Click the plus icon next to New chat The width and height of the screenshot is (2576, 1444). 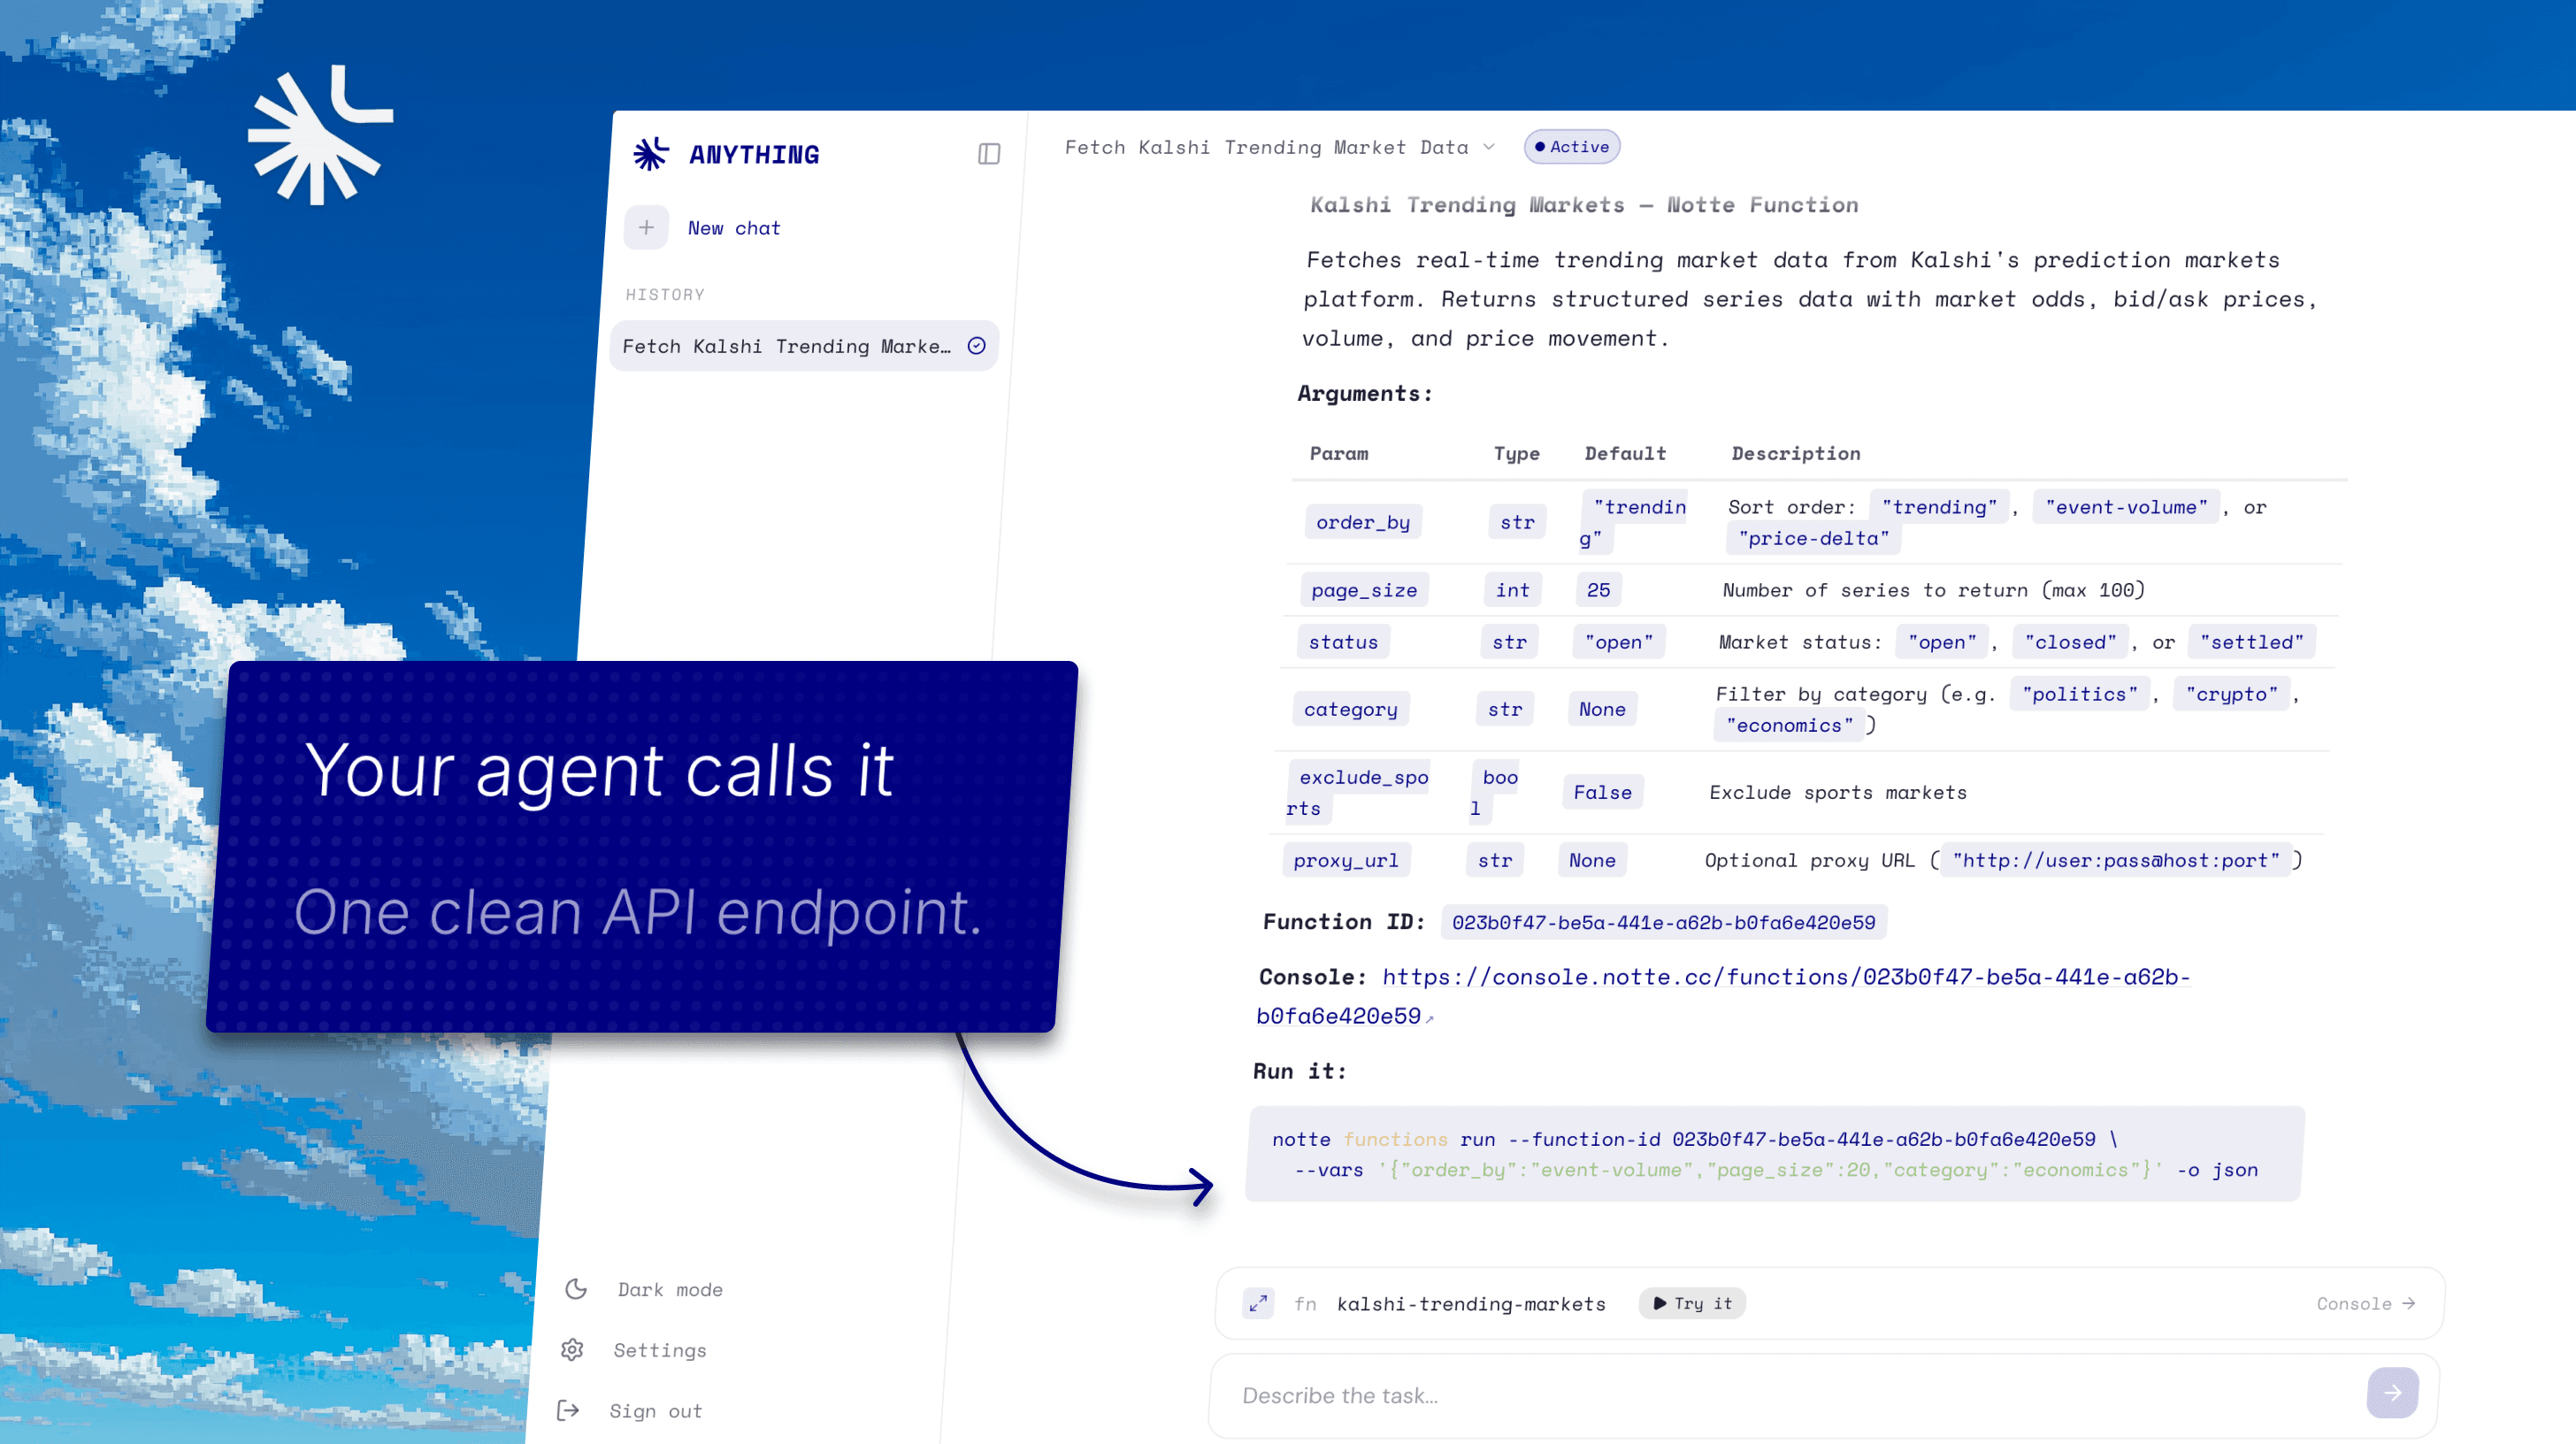[647, 227]
